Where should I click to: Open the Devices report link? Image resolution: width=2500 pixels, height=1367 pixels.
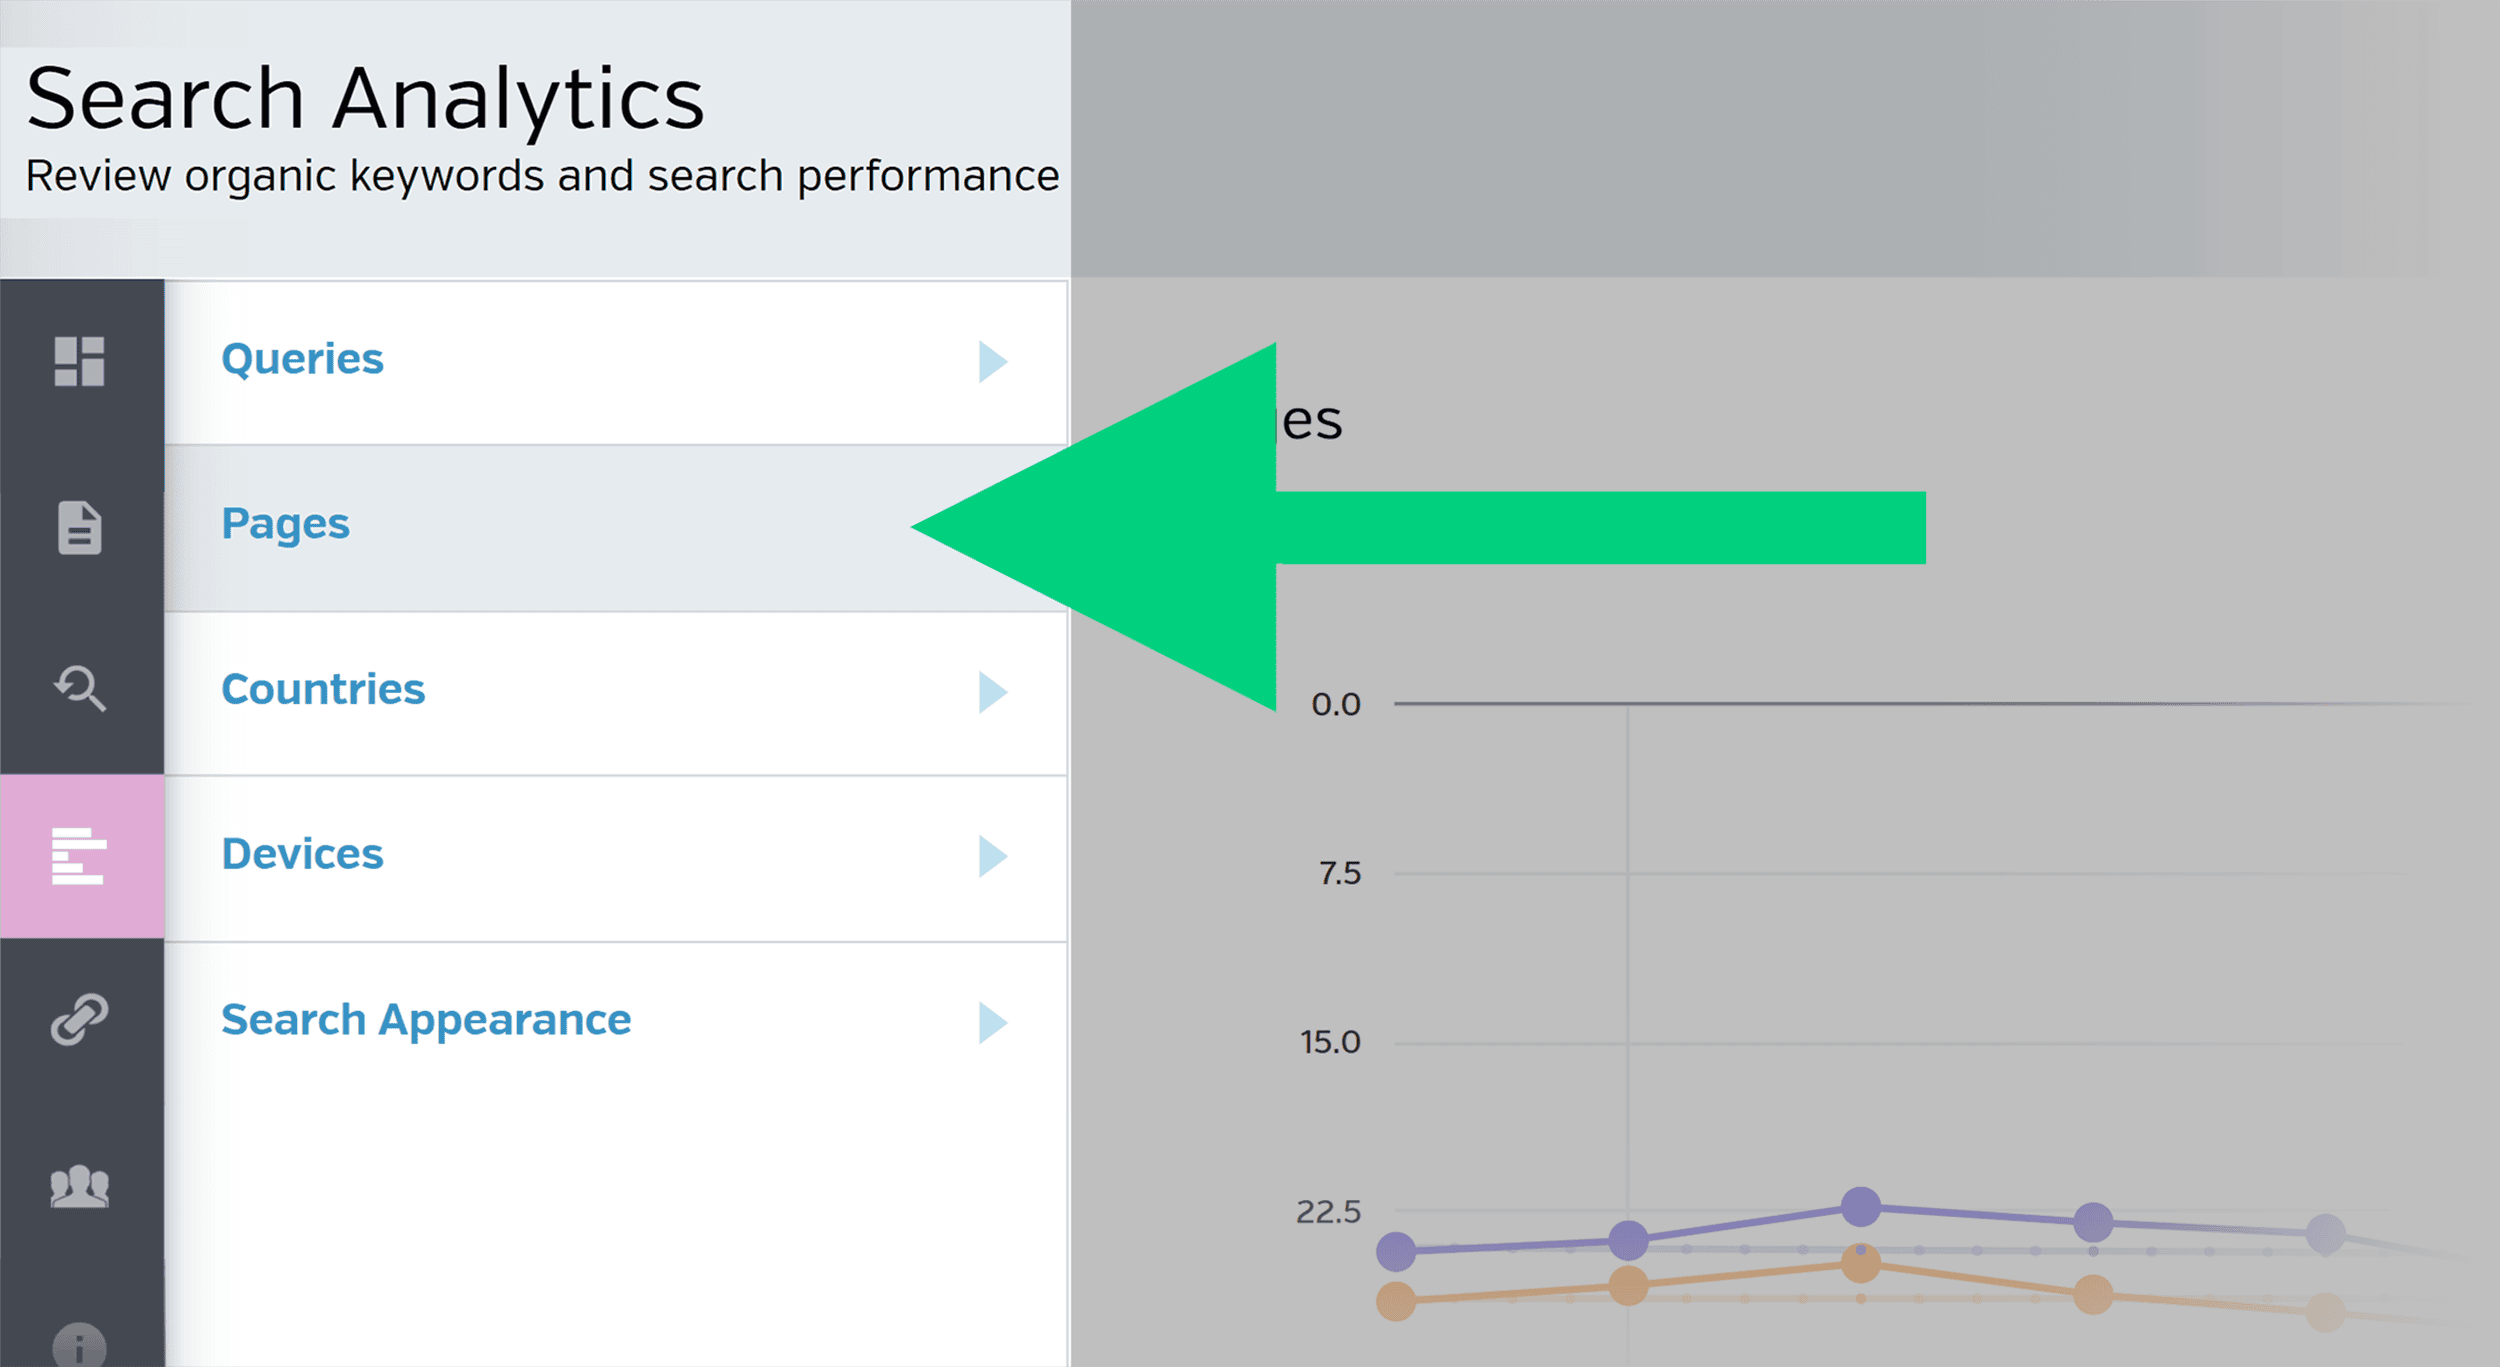tap(302, 854)
